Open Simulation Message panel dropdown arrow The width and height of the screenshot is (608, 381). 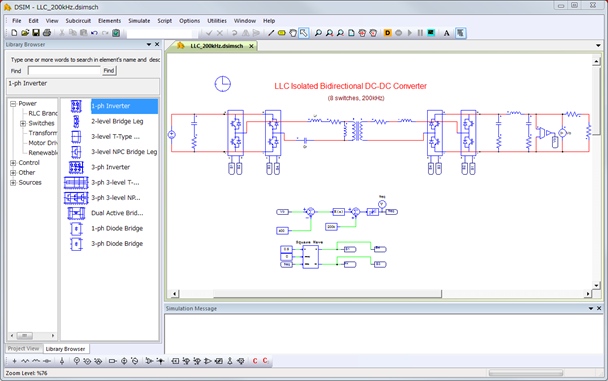(x=591, y=309)
